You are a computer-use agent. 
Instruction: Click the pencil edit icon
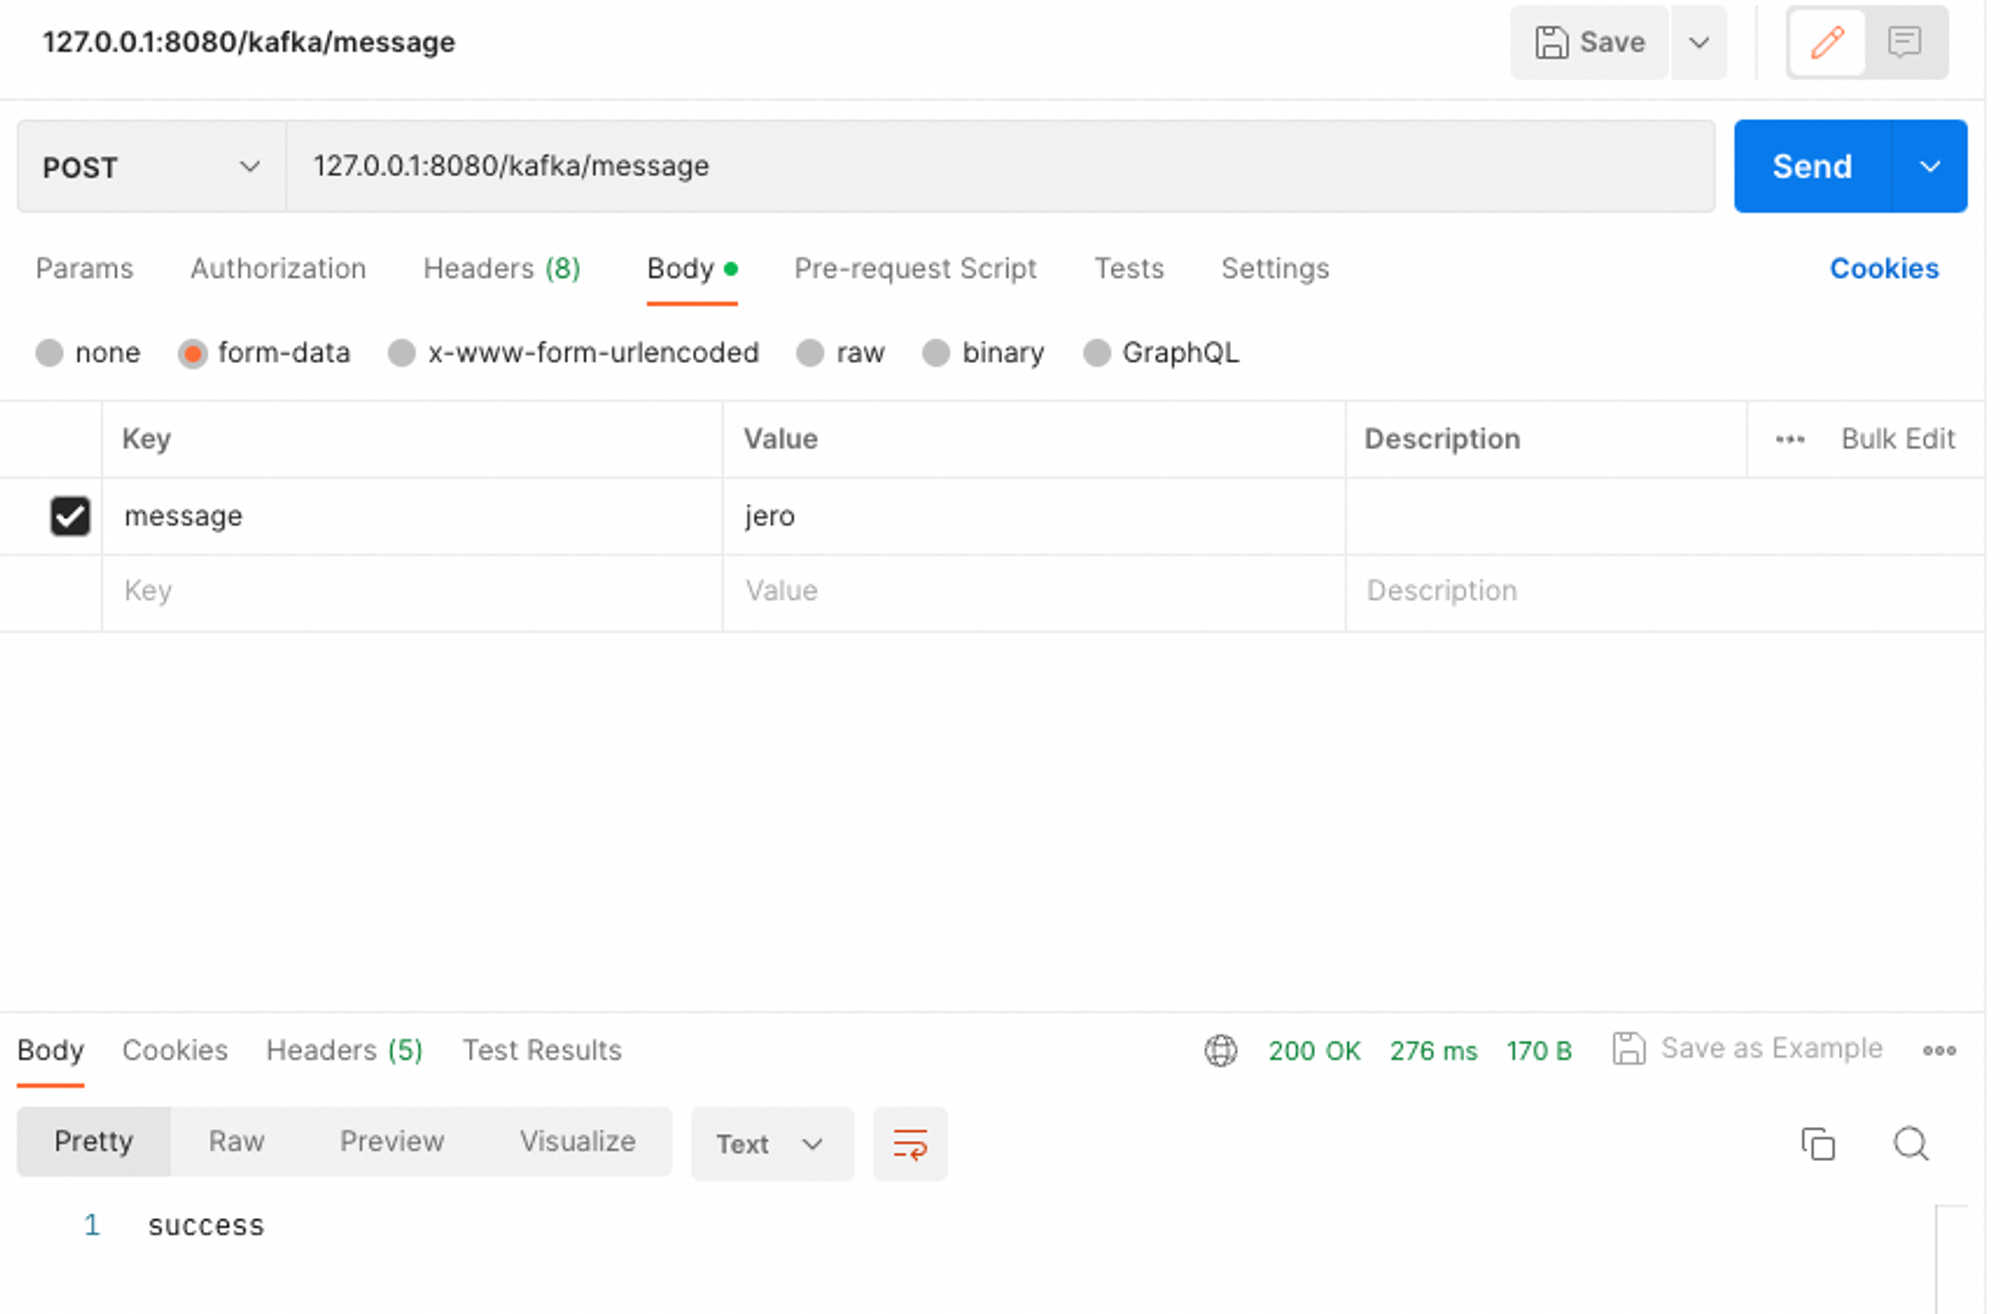pyautogui.click(x=1826, y=43)
